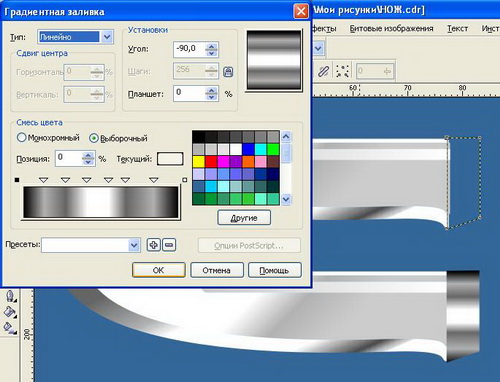This screenshot has width=500, height=382.
Task: Increase the Планшет value with up arrow
Action: tap(211, 90)
